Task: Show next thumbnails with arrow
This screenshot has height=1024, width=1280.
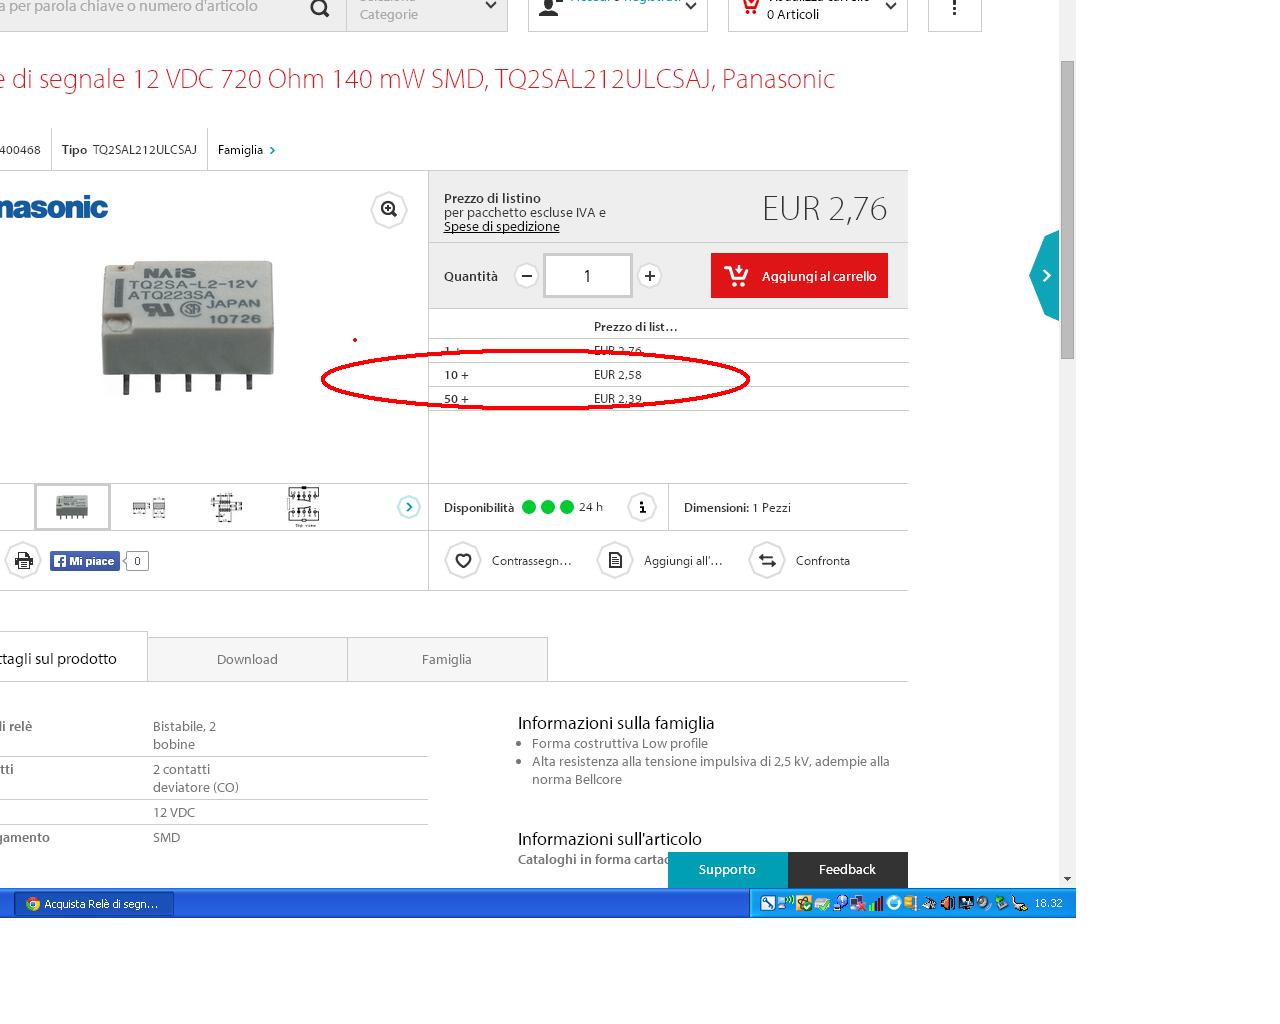Action: (409, 507)
